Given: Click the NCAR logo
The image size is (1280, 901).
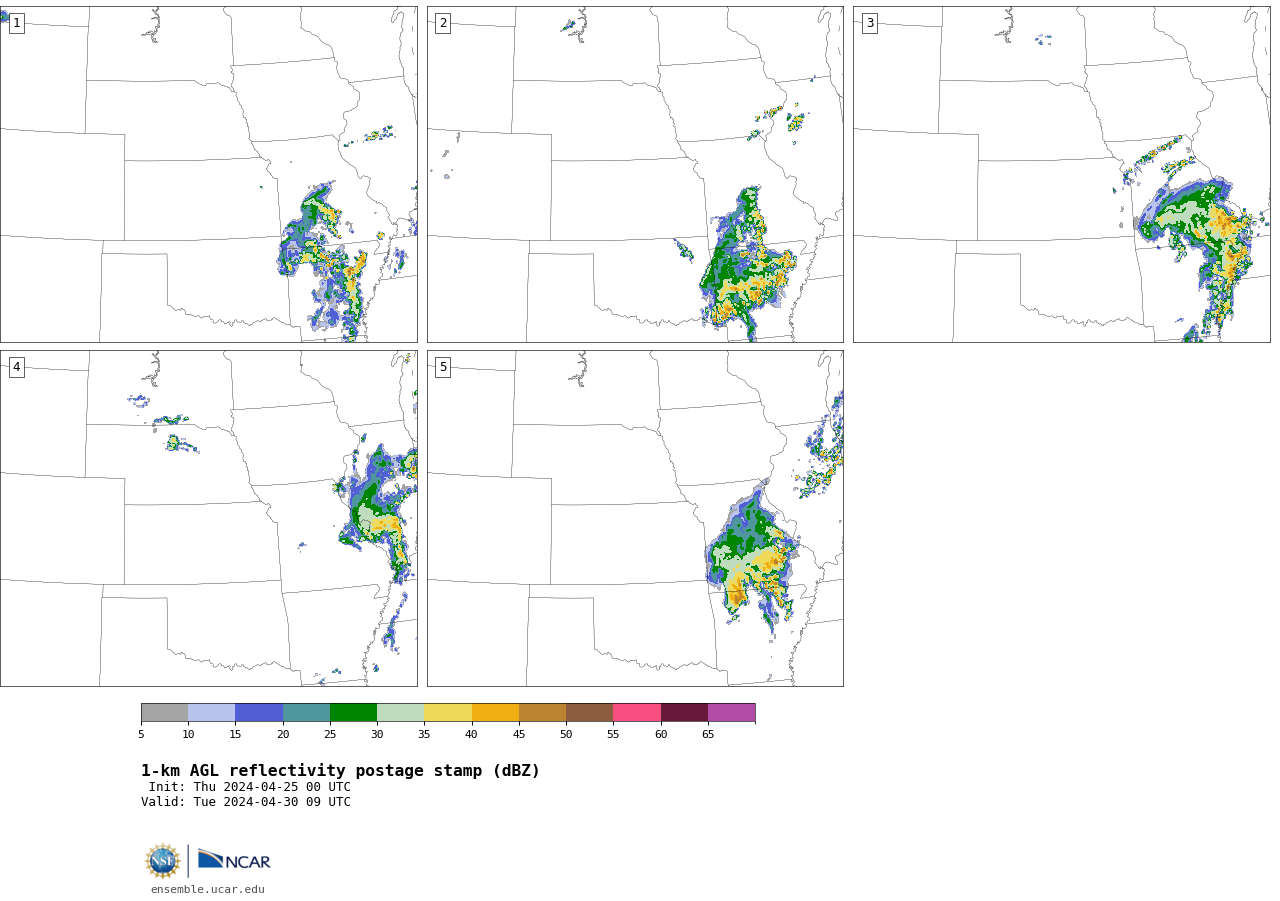Looking at the screenshot, I should 234,860.
